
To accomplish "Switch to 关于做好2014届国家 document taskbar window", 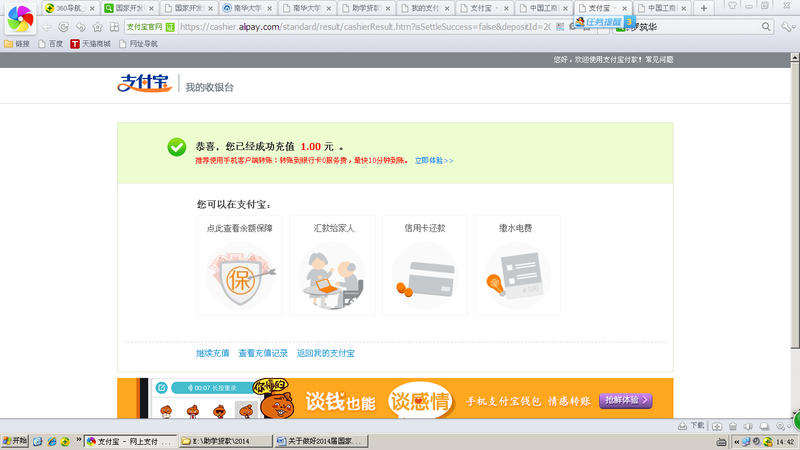I will tap(321, 441).
